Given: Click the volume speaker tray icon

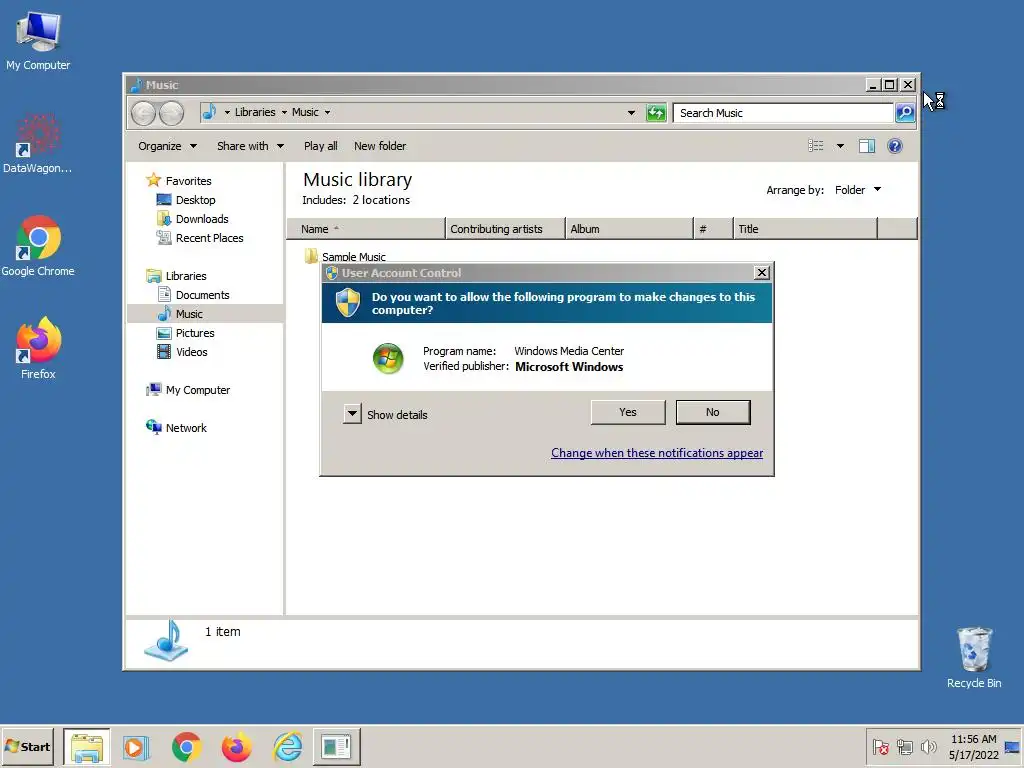Looking at the screenshot, I should 928,747.
